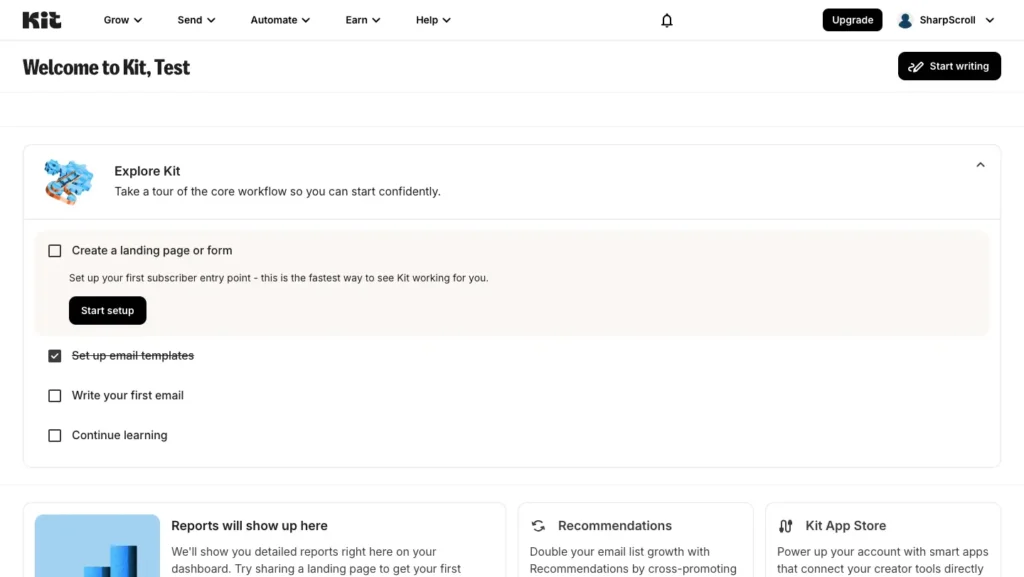
Task: Select the Write your first email step
Action: click(127, 396)
